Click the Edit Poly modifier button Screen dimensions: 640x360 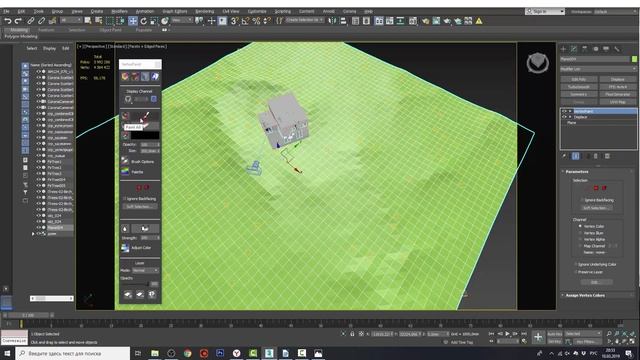(x=579, y=79)
